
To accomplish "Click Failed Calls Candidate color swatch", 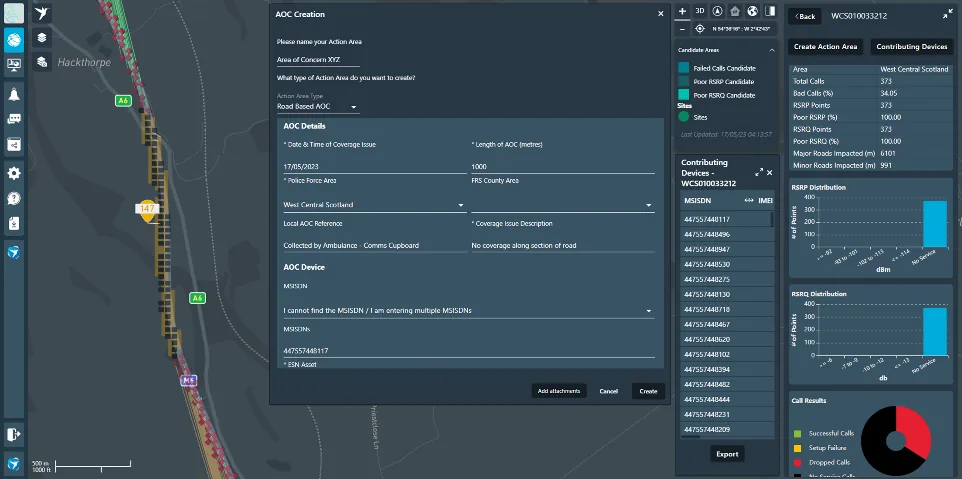I will click(683, 68).
